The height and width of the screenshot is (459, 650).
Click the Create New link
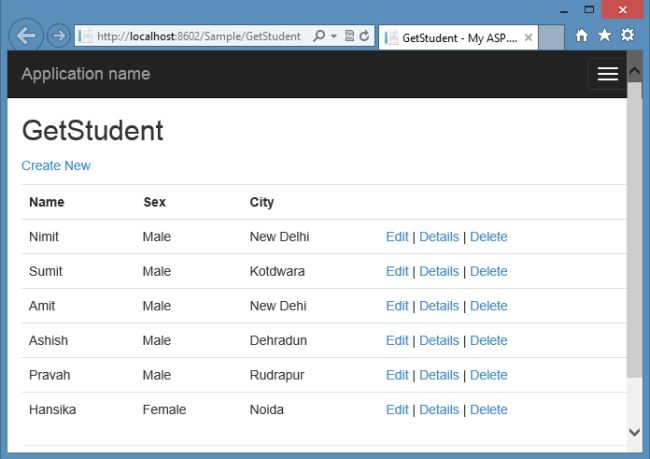[56, 165]
